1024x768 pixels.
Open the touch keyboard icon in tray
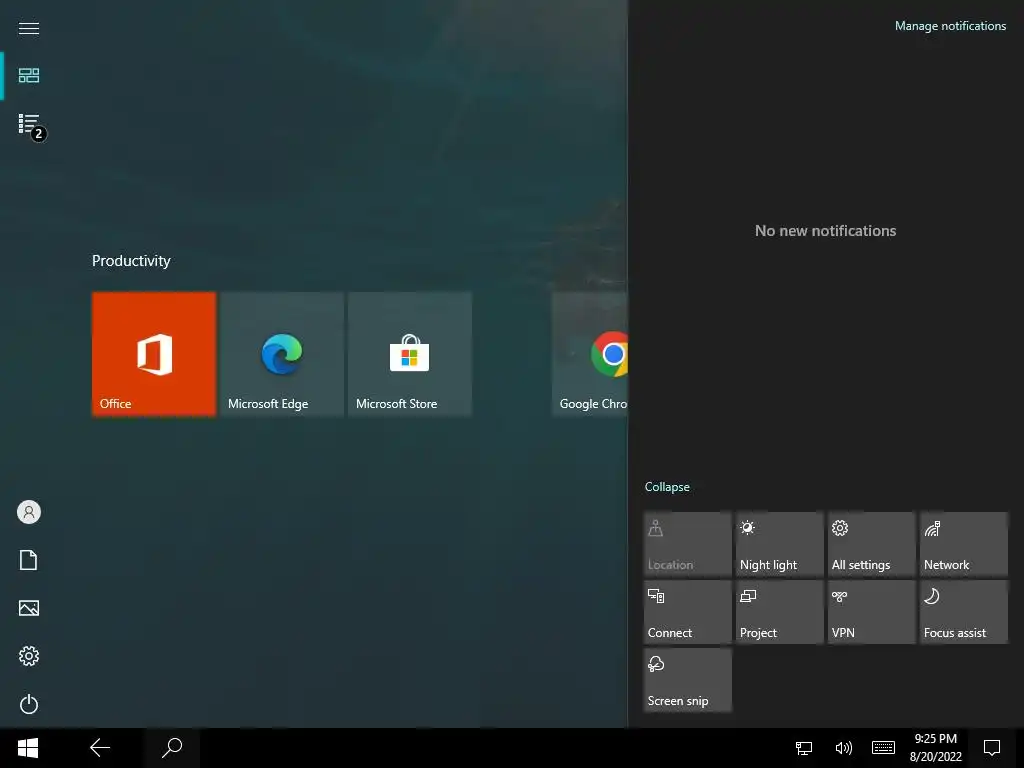[x=883, y=748]
